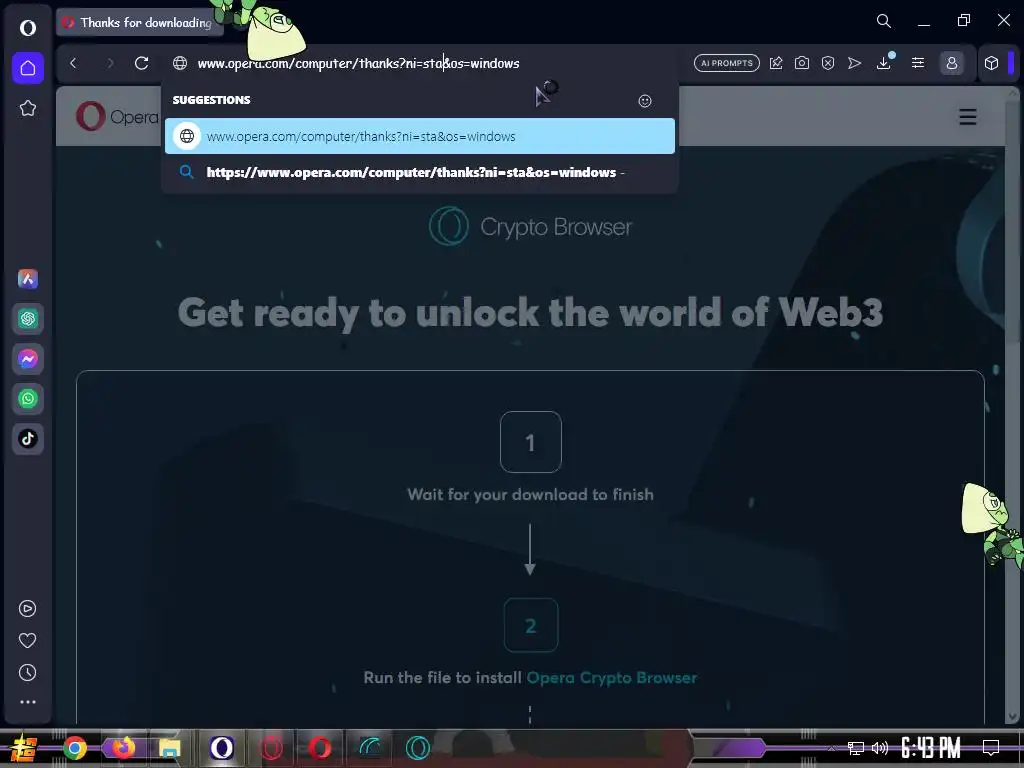Click the ad blocker shield icon
This screenshot has height=768, width=1024.
click(x=828, y=63)
